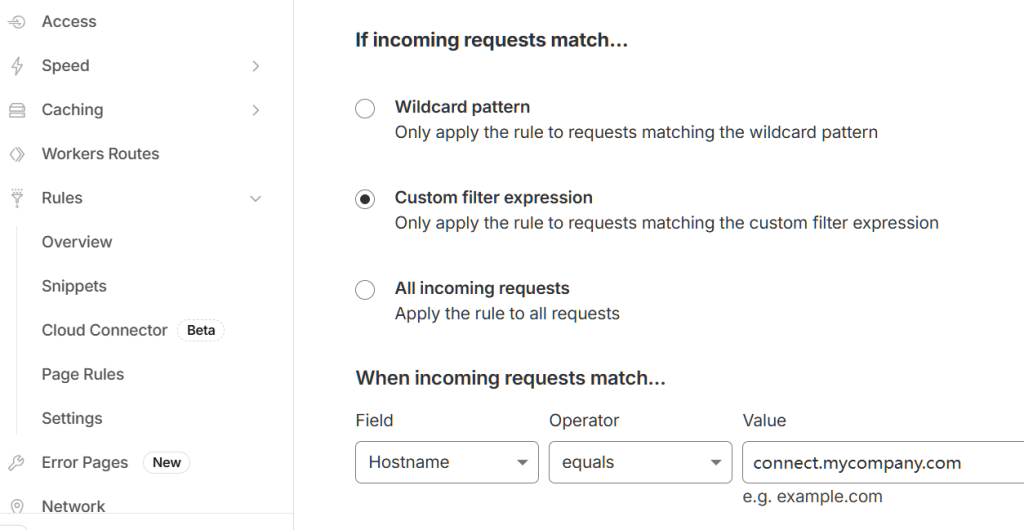Go to Snippets in the sidebar
Screen dimensions: 1024x530
(74, 286)
